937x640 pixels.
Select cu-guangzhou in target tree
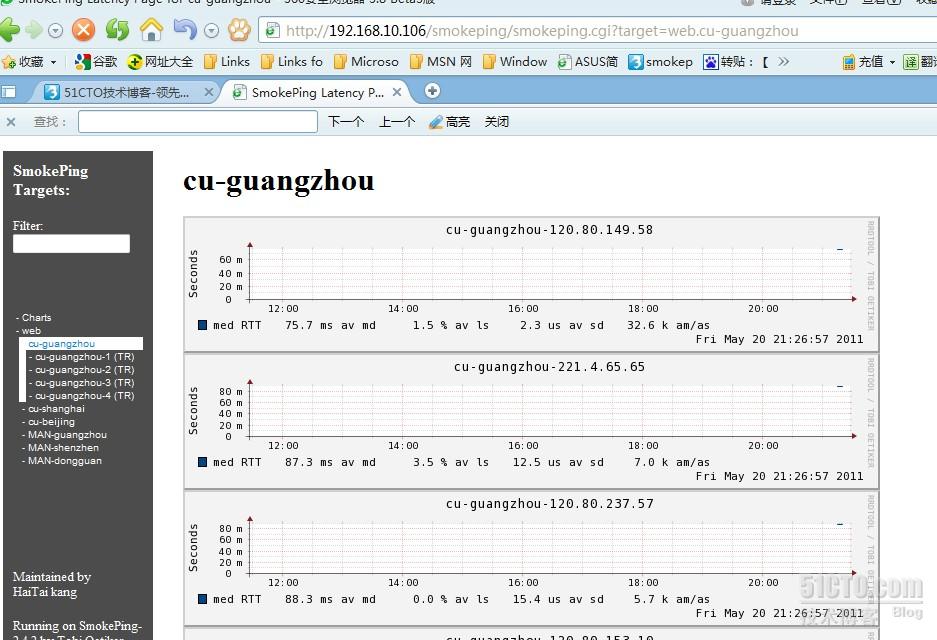point(62,344)
